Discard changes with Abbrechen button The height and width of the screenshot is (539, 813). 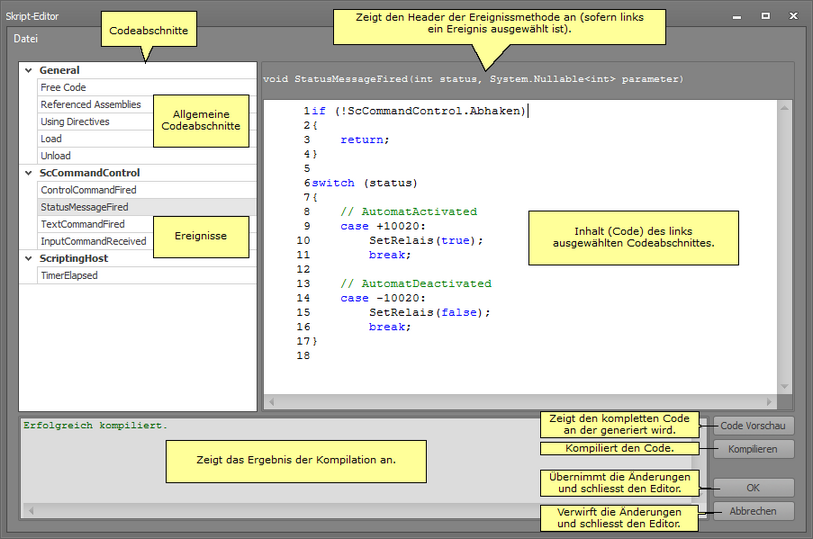coord(753,512)
